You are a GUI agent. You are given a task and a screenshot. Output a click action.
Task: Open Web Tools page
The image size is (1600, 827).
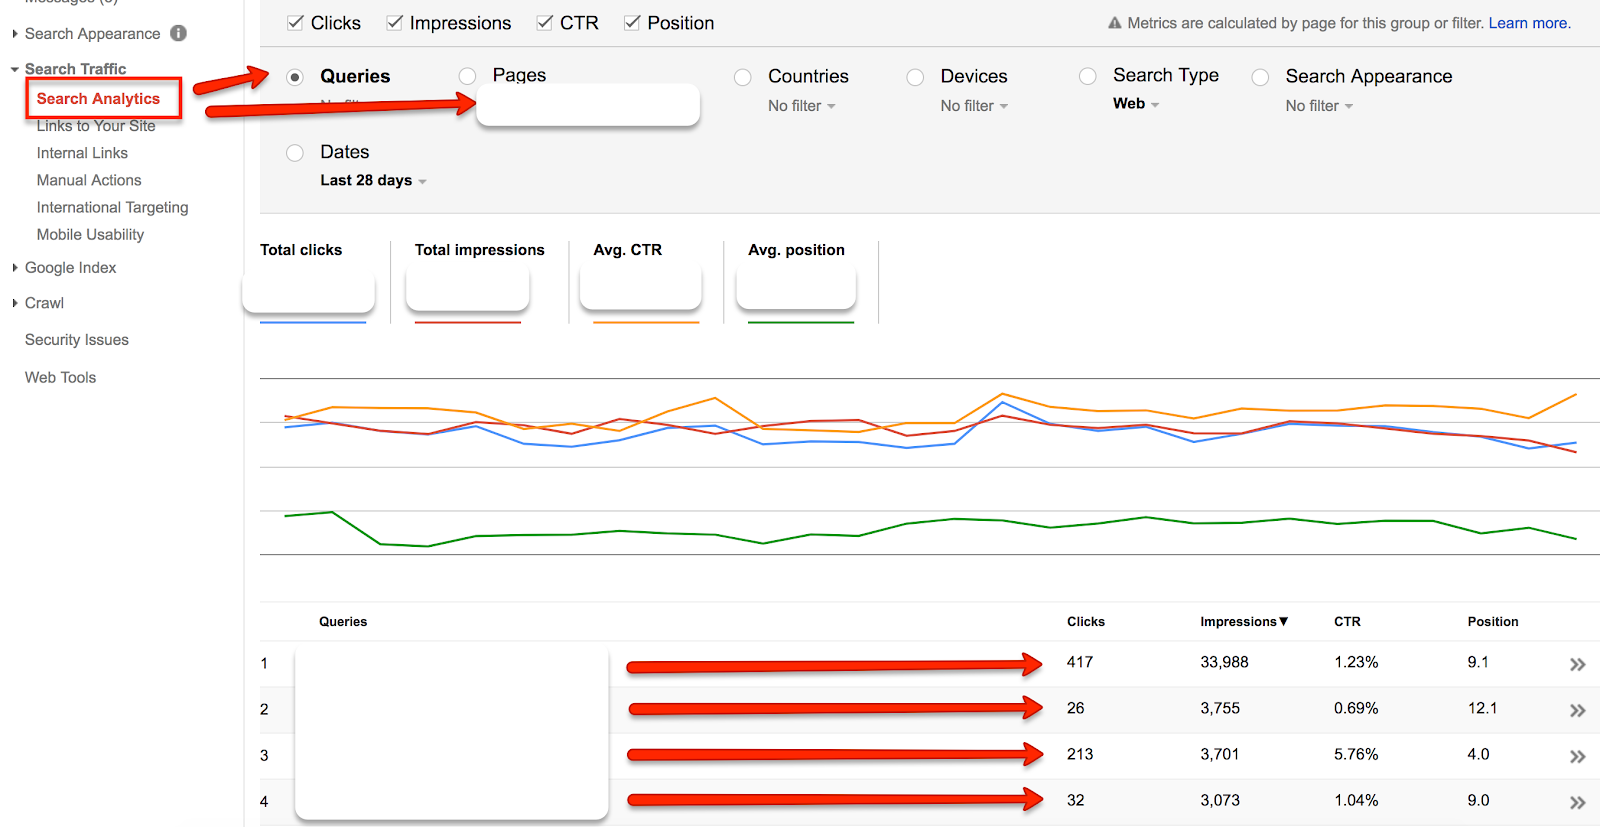point(60,378)
